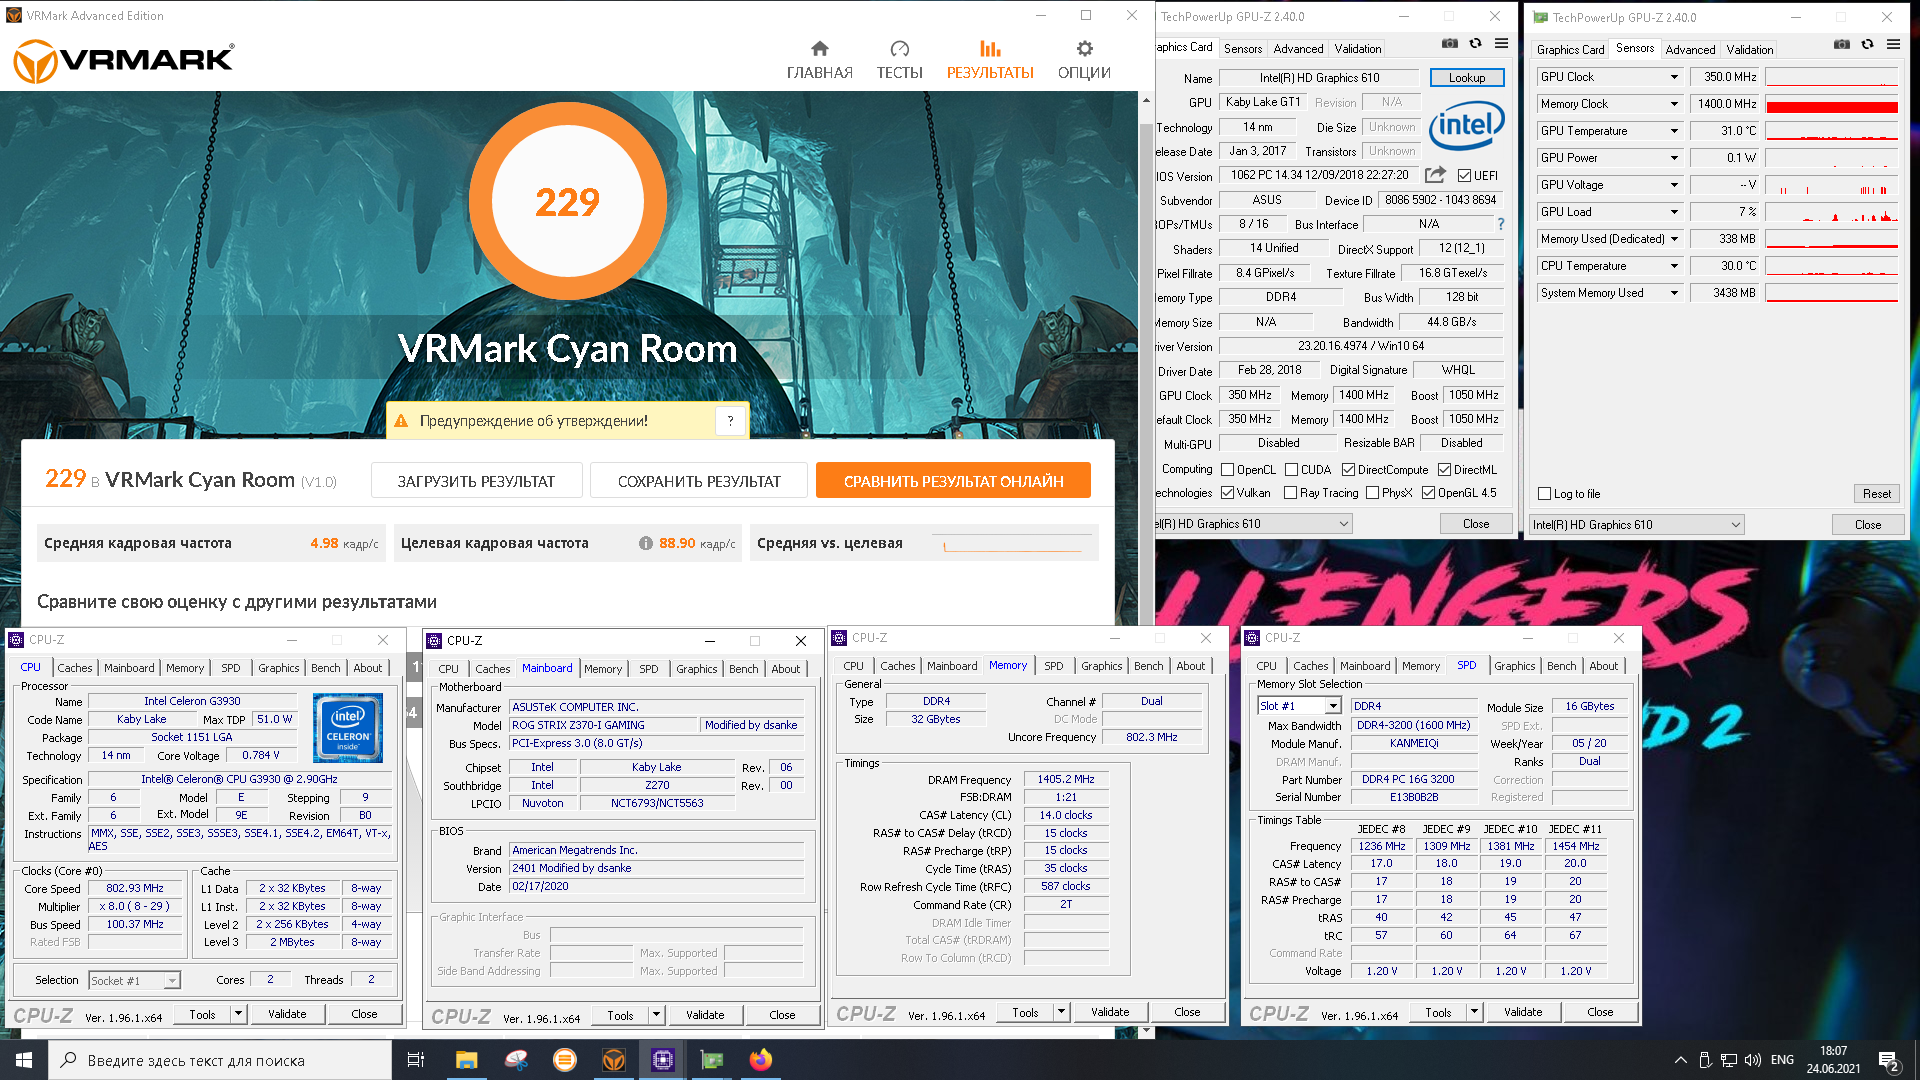The width and height of the screenshot is (1920, 1080).
Task: Open Task View on the taskbar
Action: pos(416,1060)
